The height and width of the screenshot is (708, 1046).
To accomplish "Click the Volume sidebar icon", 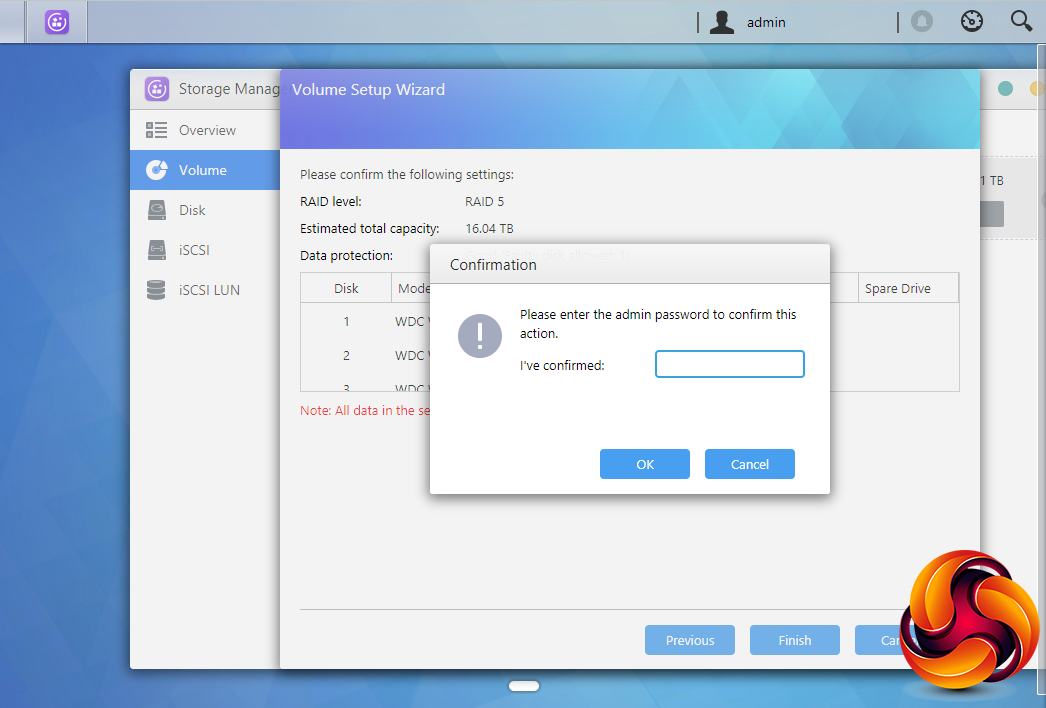I will pos(157,169).
